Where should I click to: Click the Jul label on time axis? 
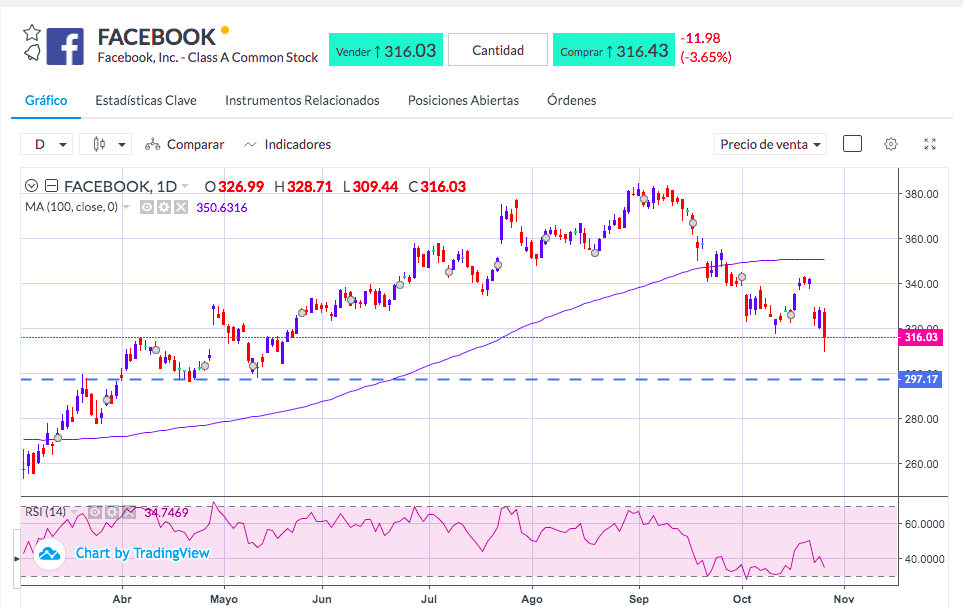[429, 599]
